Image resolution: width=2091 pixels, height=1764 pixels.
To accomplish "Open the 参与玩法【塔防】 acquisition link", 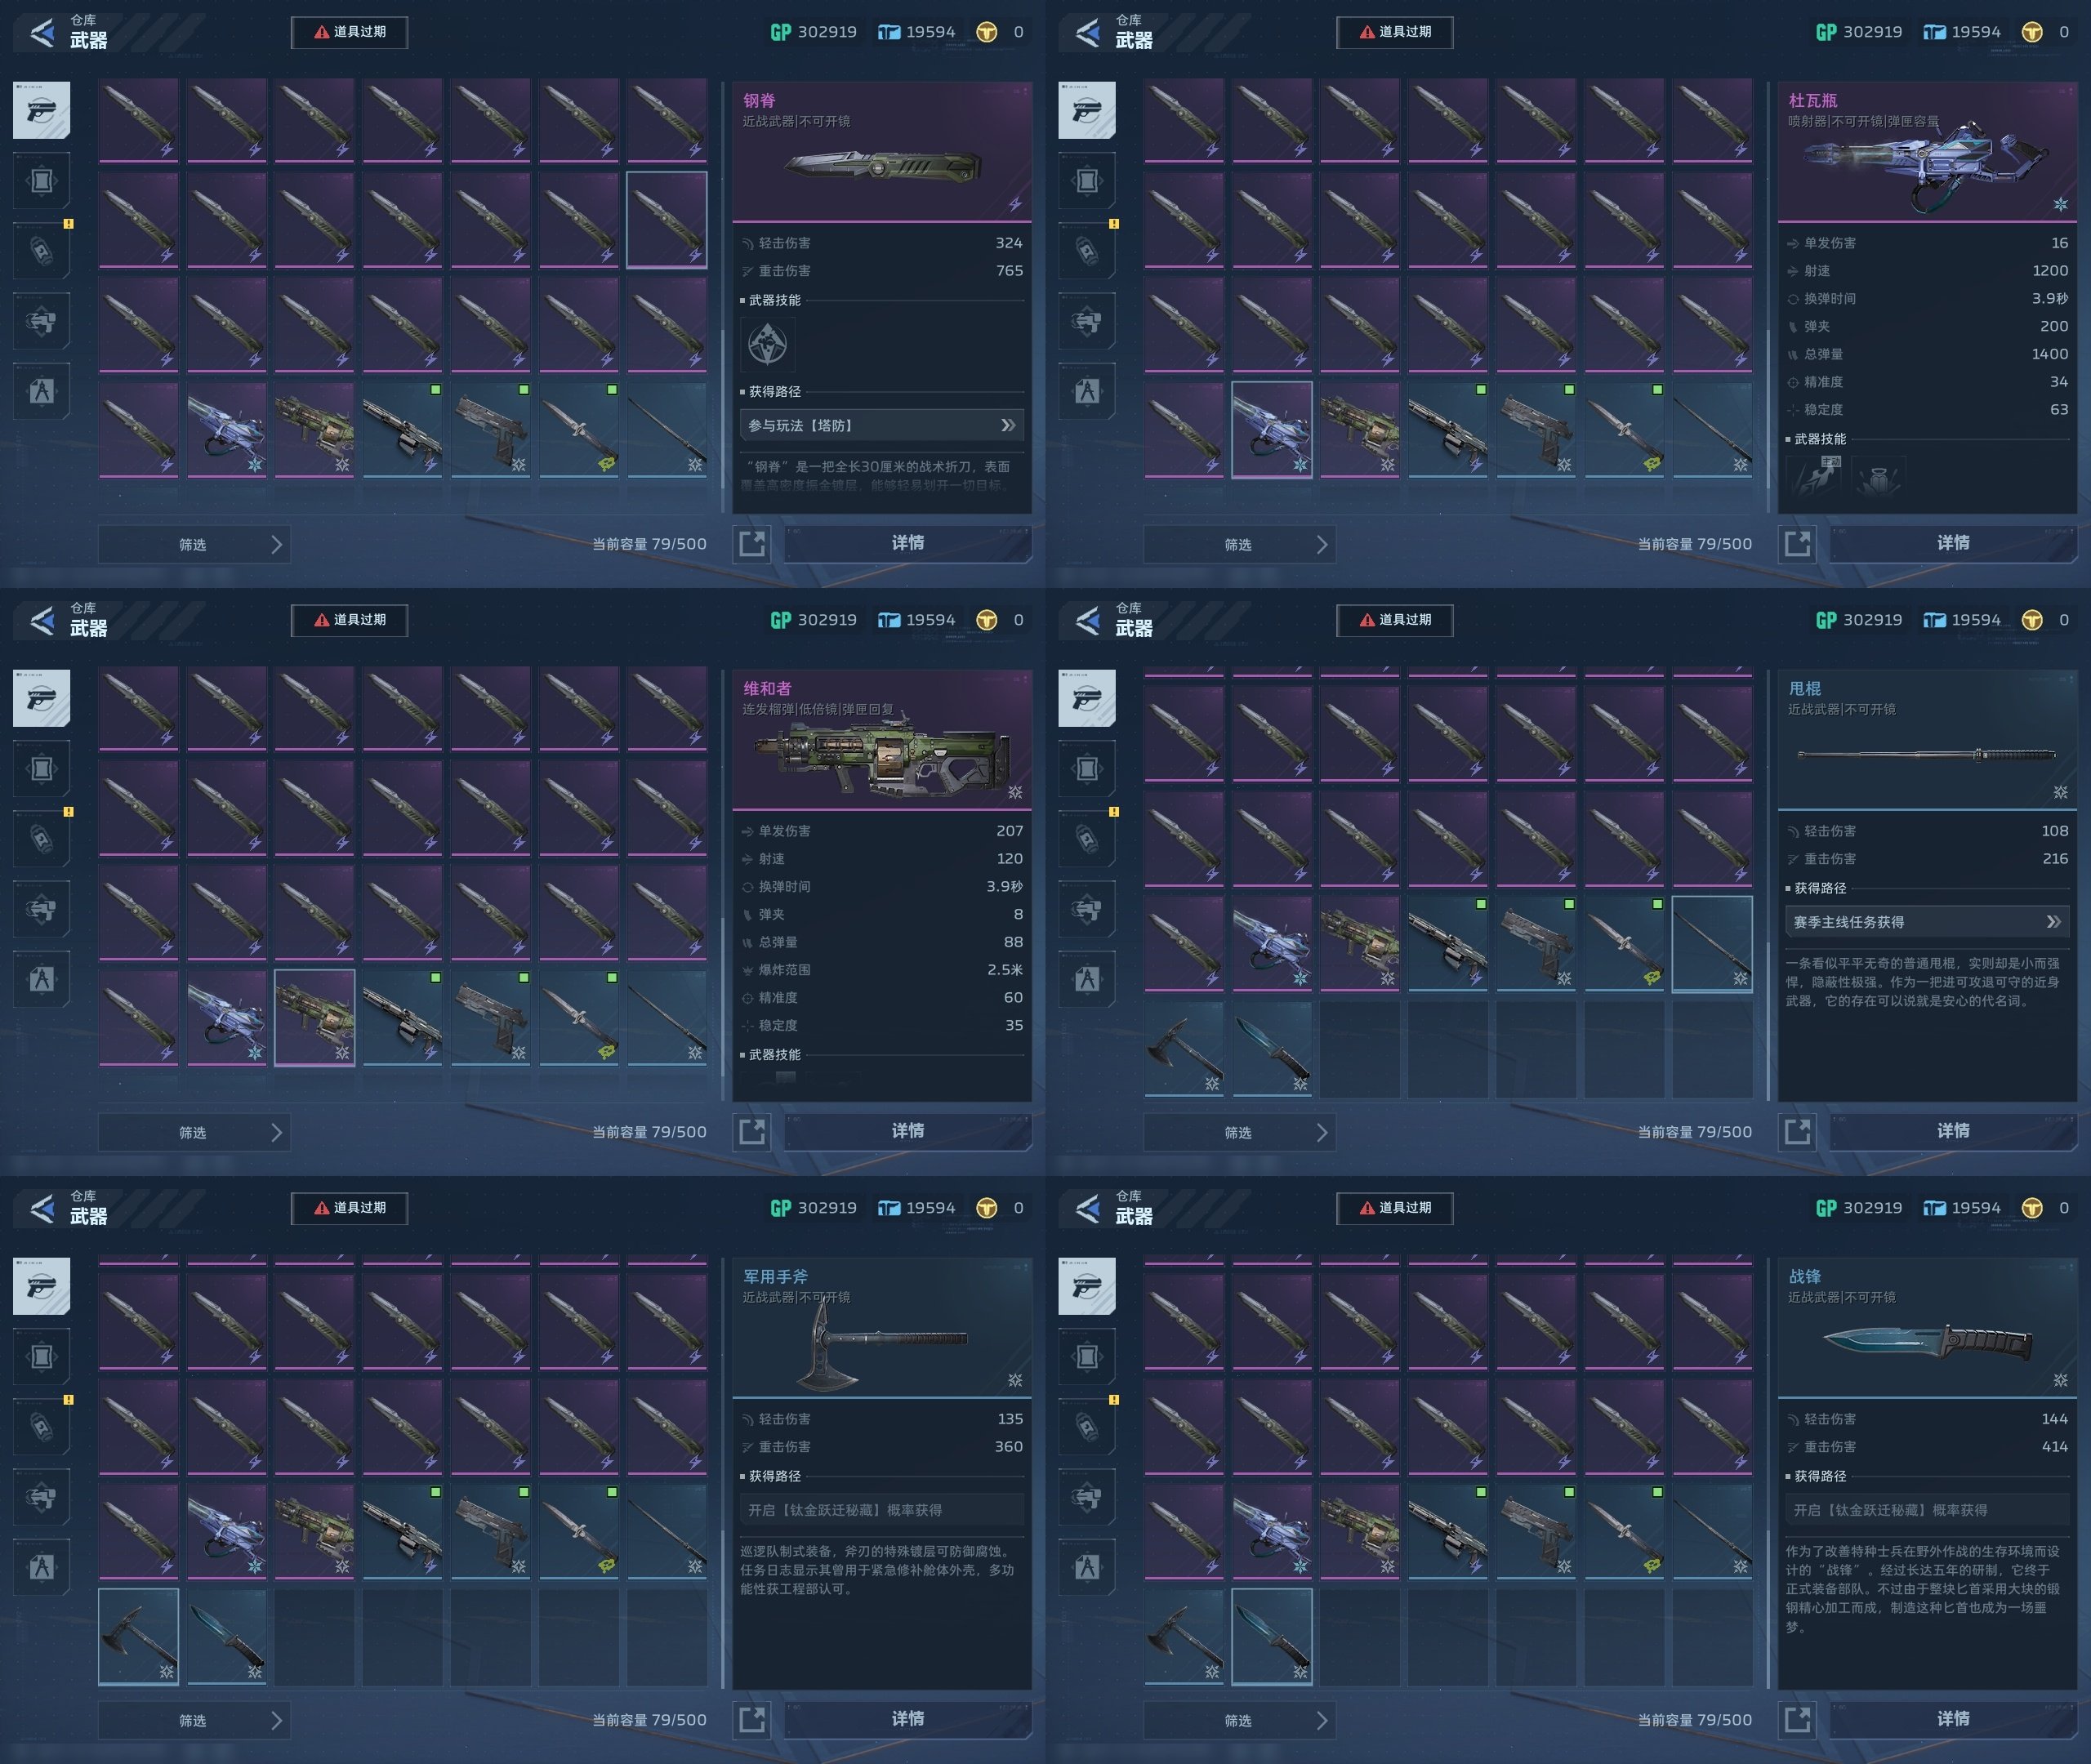I will tap(881, 425).
